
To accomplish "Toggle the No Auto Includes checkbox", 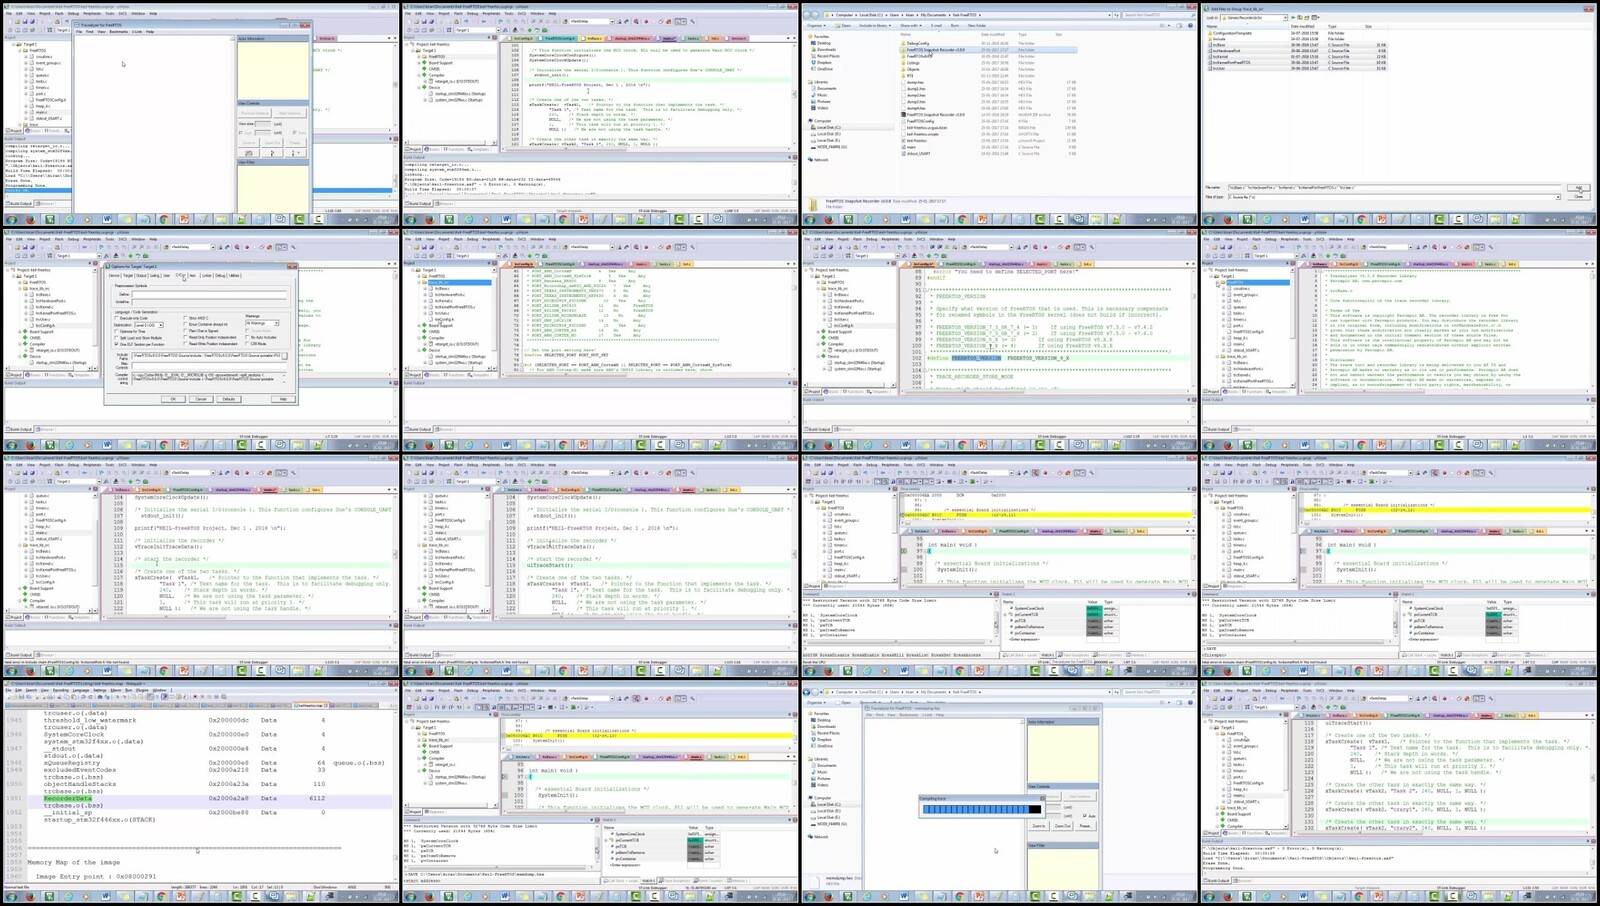I will tap(247, 337).
